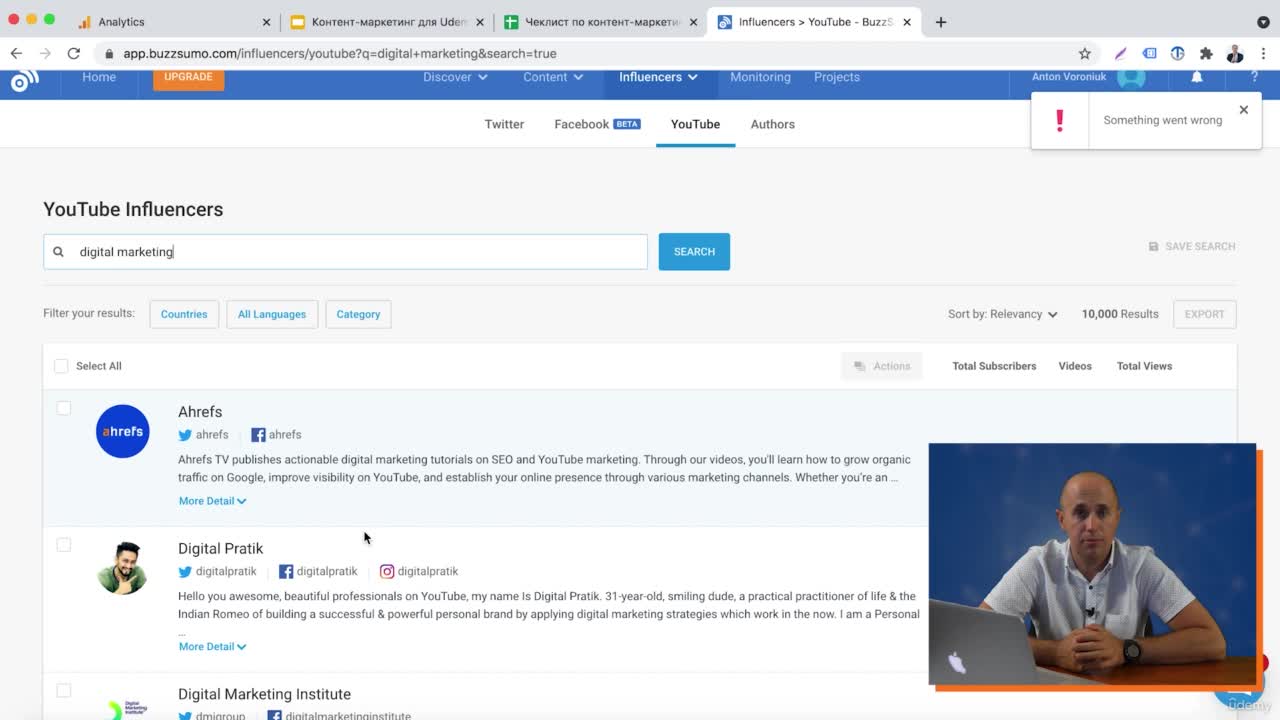
Task: Sort by Total Views column
Action: tap(1144, 366)
